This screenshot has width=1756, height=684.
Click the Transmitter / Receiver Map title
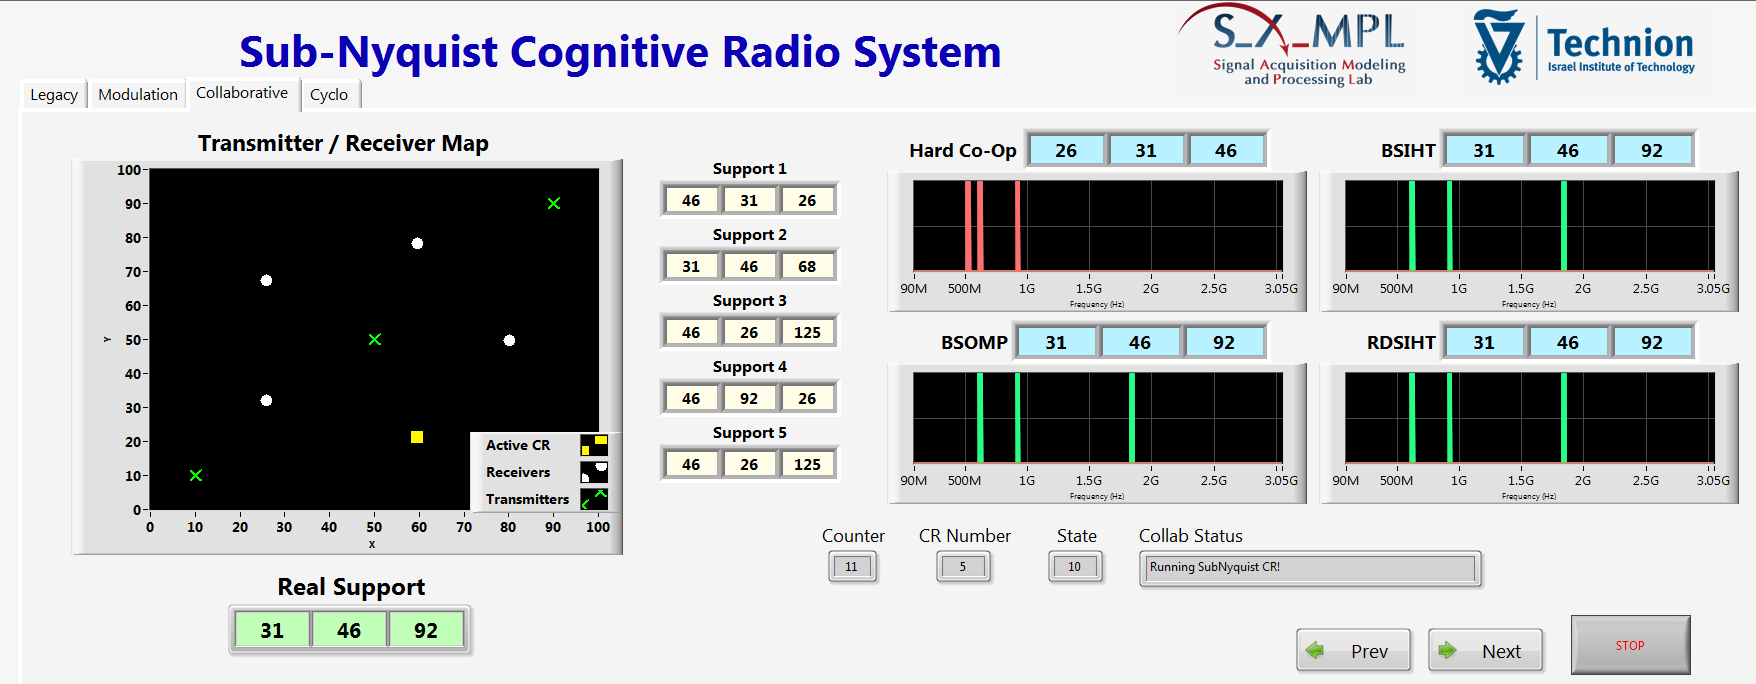pyautogui.click(x=343, y=143)
